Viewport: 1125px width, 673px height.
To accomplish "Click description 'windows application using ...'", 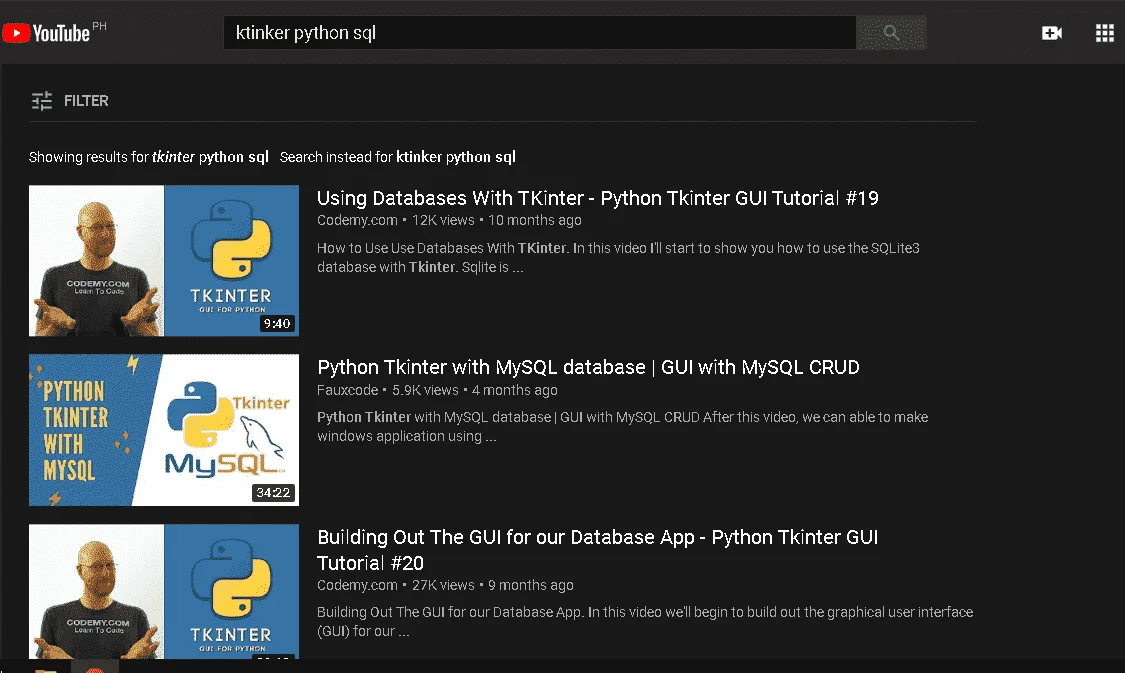I will [407, 436].
